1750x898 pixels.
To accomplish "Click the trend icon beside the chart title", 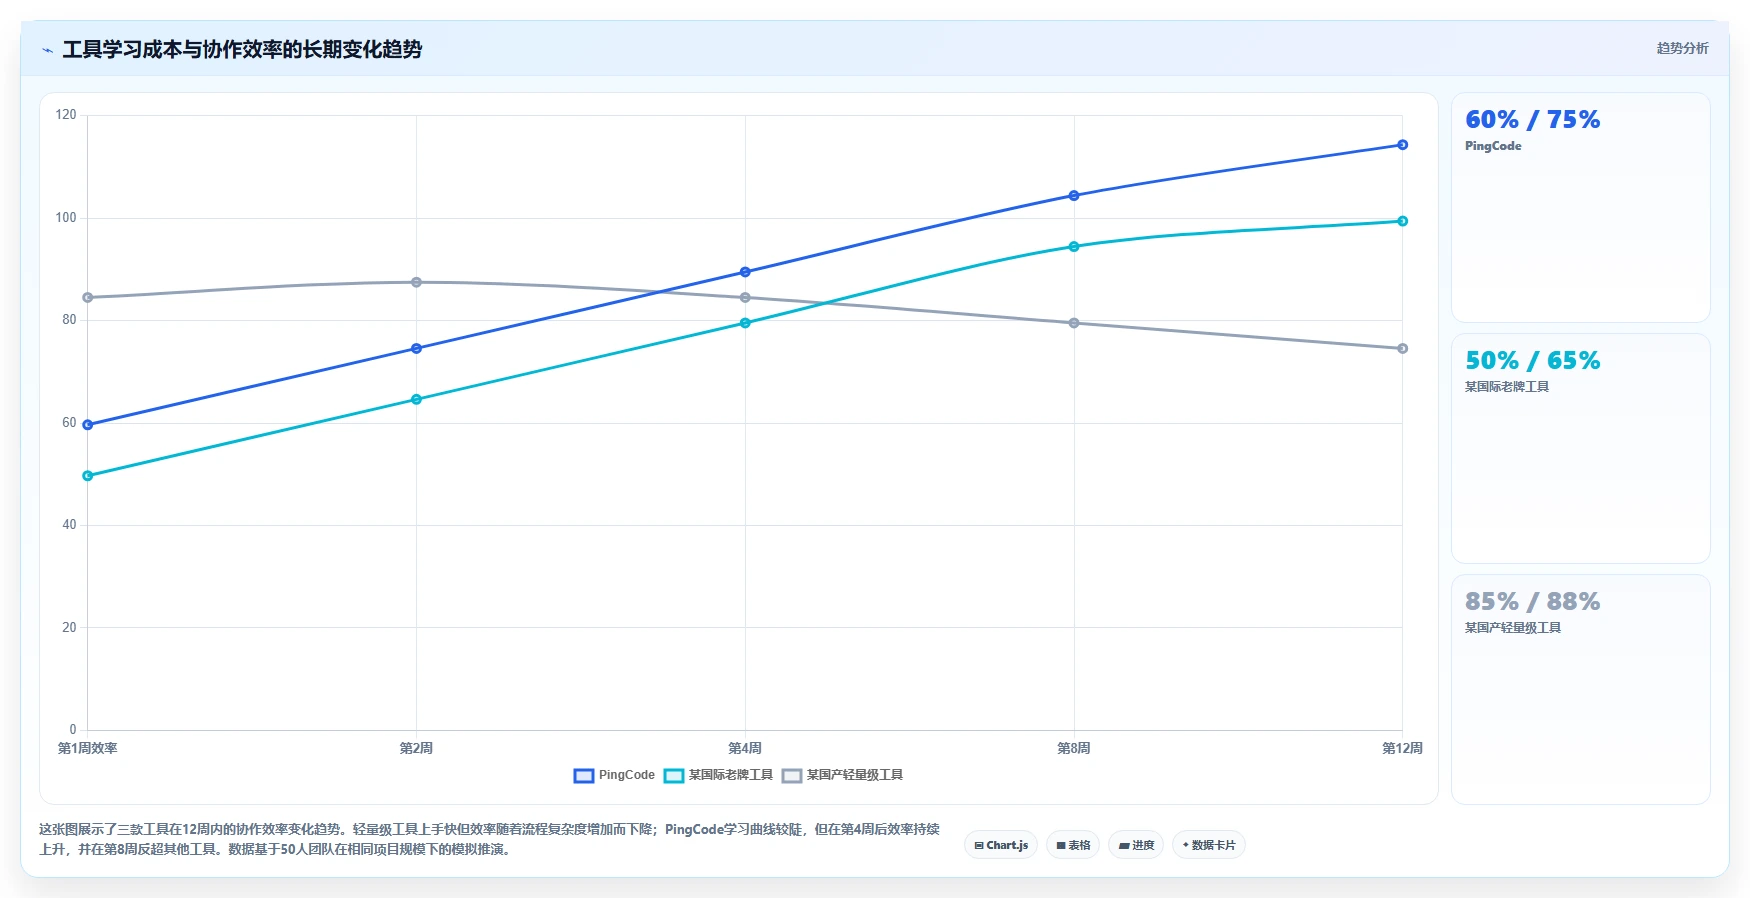I will pos(47,50).
